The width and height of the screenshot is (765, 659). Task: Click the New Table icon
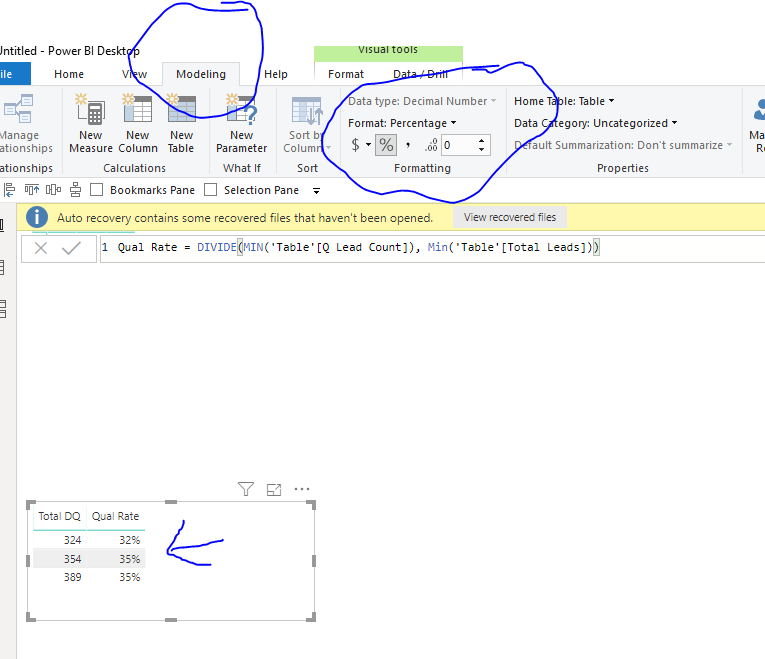point(181,108)
